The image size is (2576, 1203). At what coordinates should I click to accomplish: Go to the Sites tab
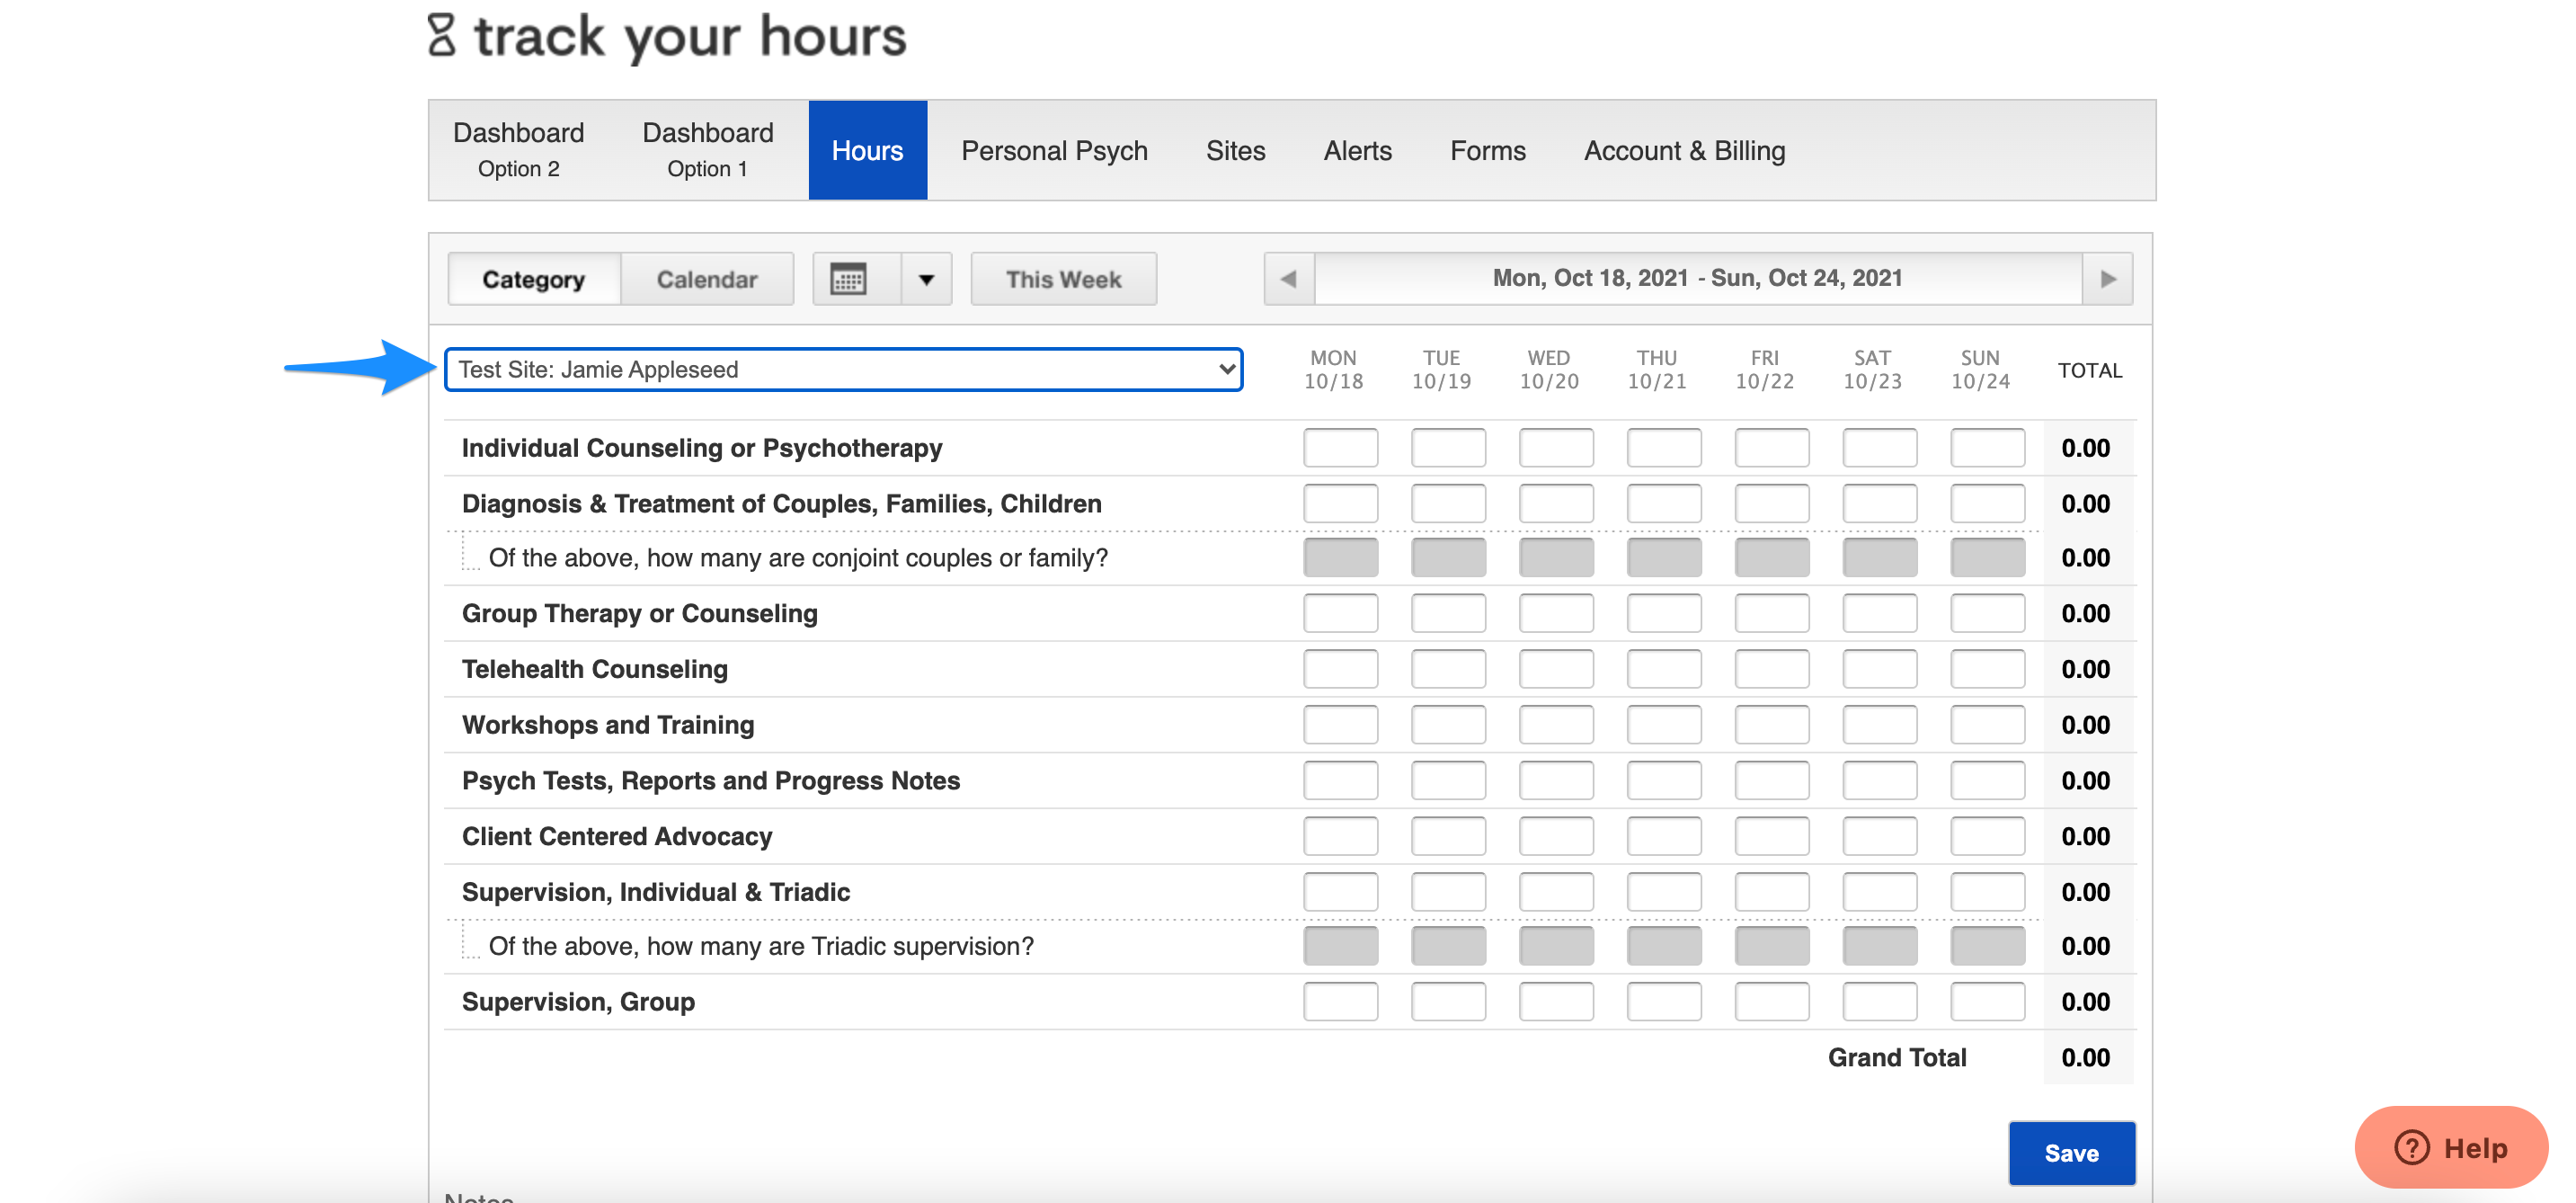pos(1236,150)
